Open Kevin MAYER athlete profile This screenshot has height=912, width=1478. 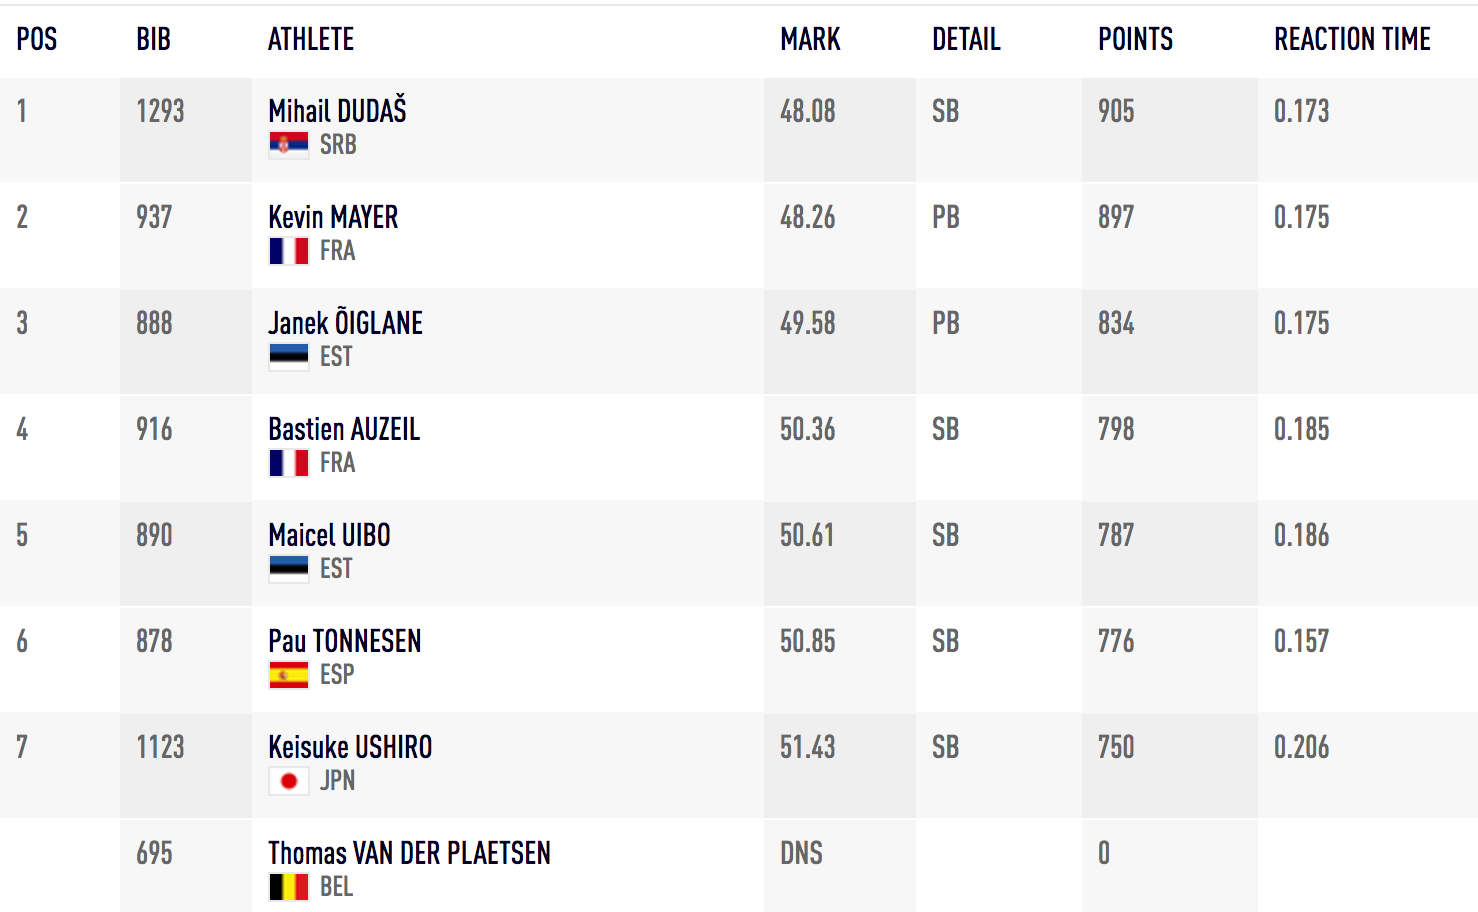pos(333,217)
